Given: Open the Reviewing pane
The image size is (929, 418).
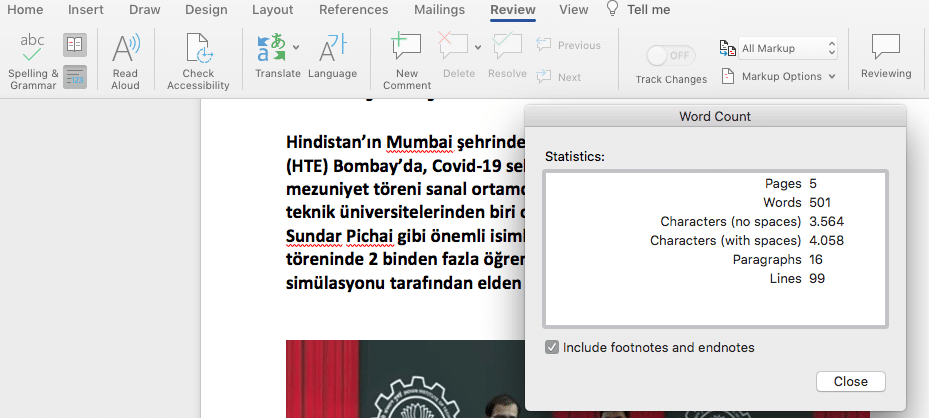Looking at the screenshot, I should tap(886, 56).
